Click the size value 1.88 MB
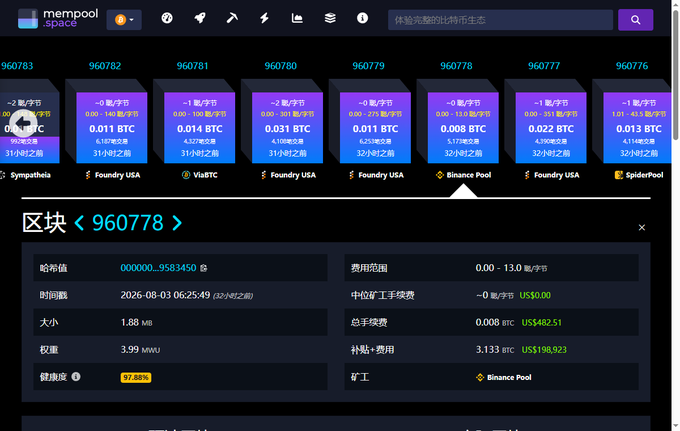Image resolution: width=680 pixels, height=431 pixels. tap(137, 323)
